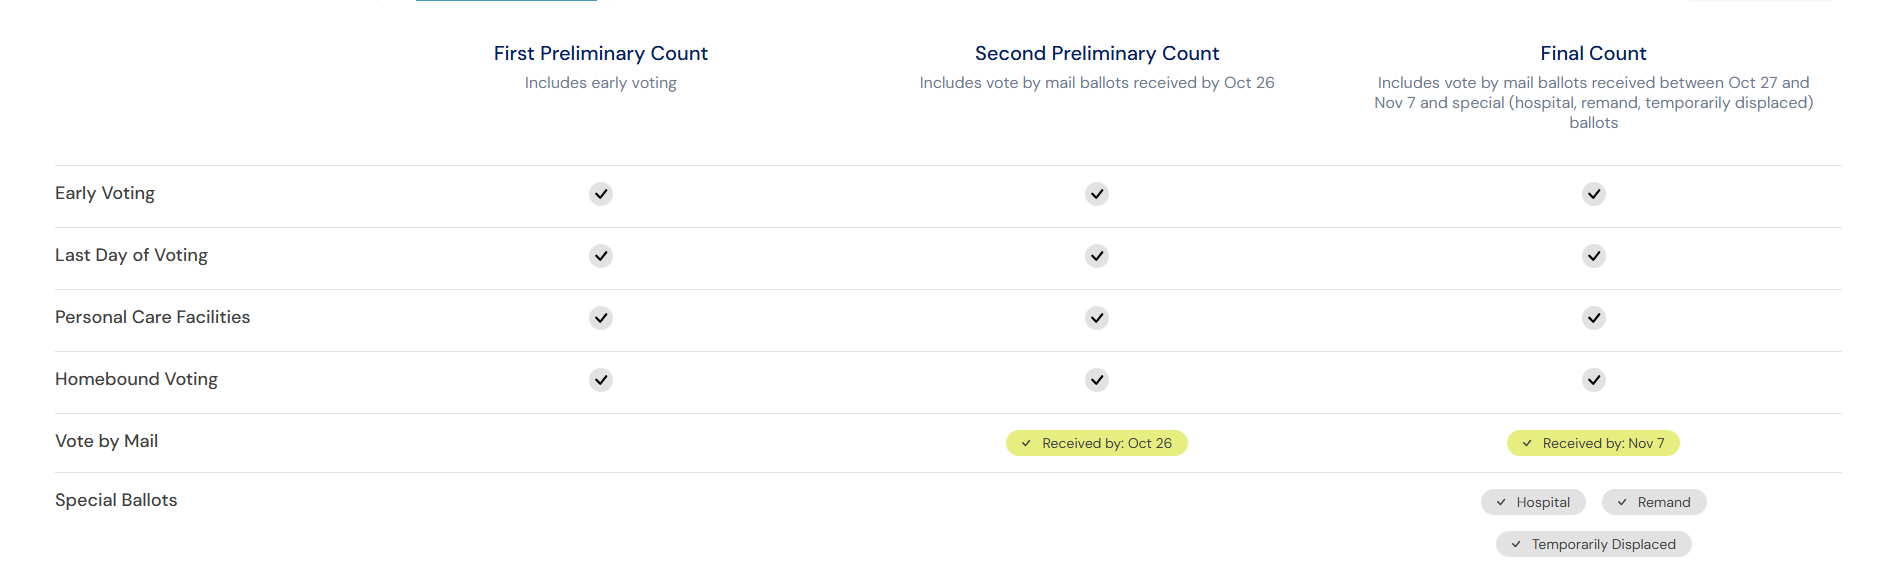Image resolution: width=1889 pixels, height=561 pixels.
Task: Click the Vote by Mail row label
Action: 106,441
